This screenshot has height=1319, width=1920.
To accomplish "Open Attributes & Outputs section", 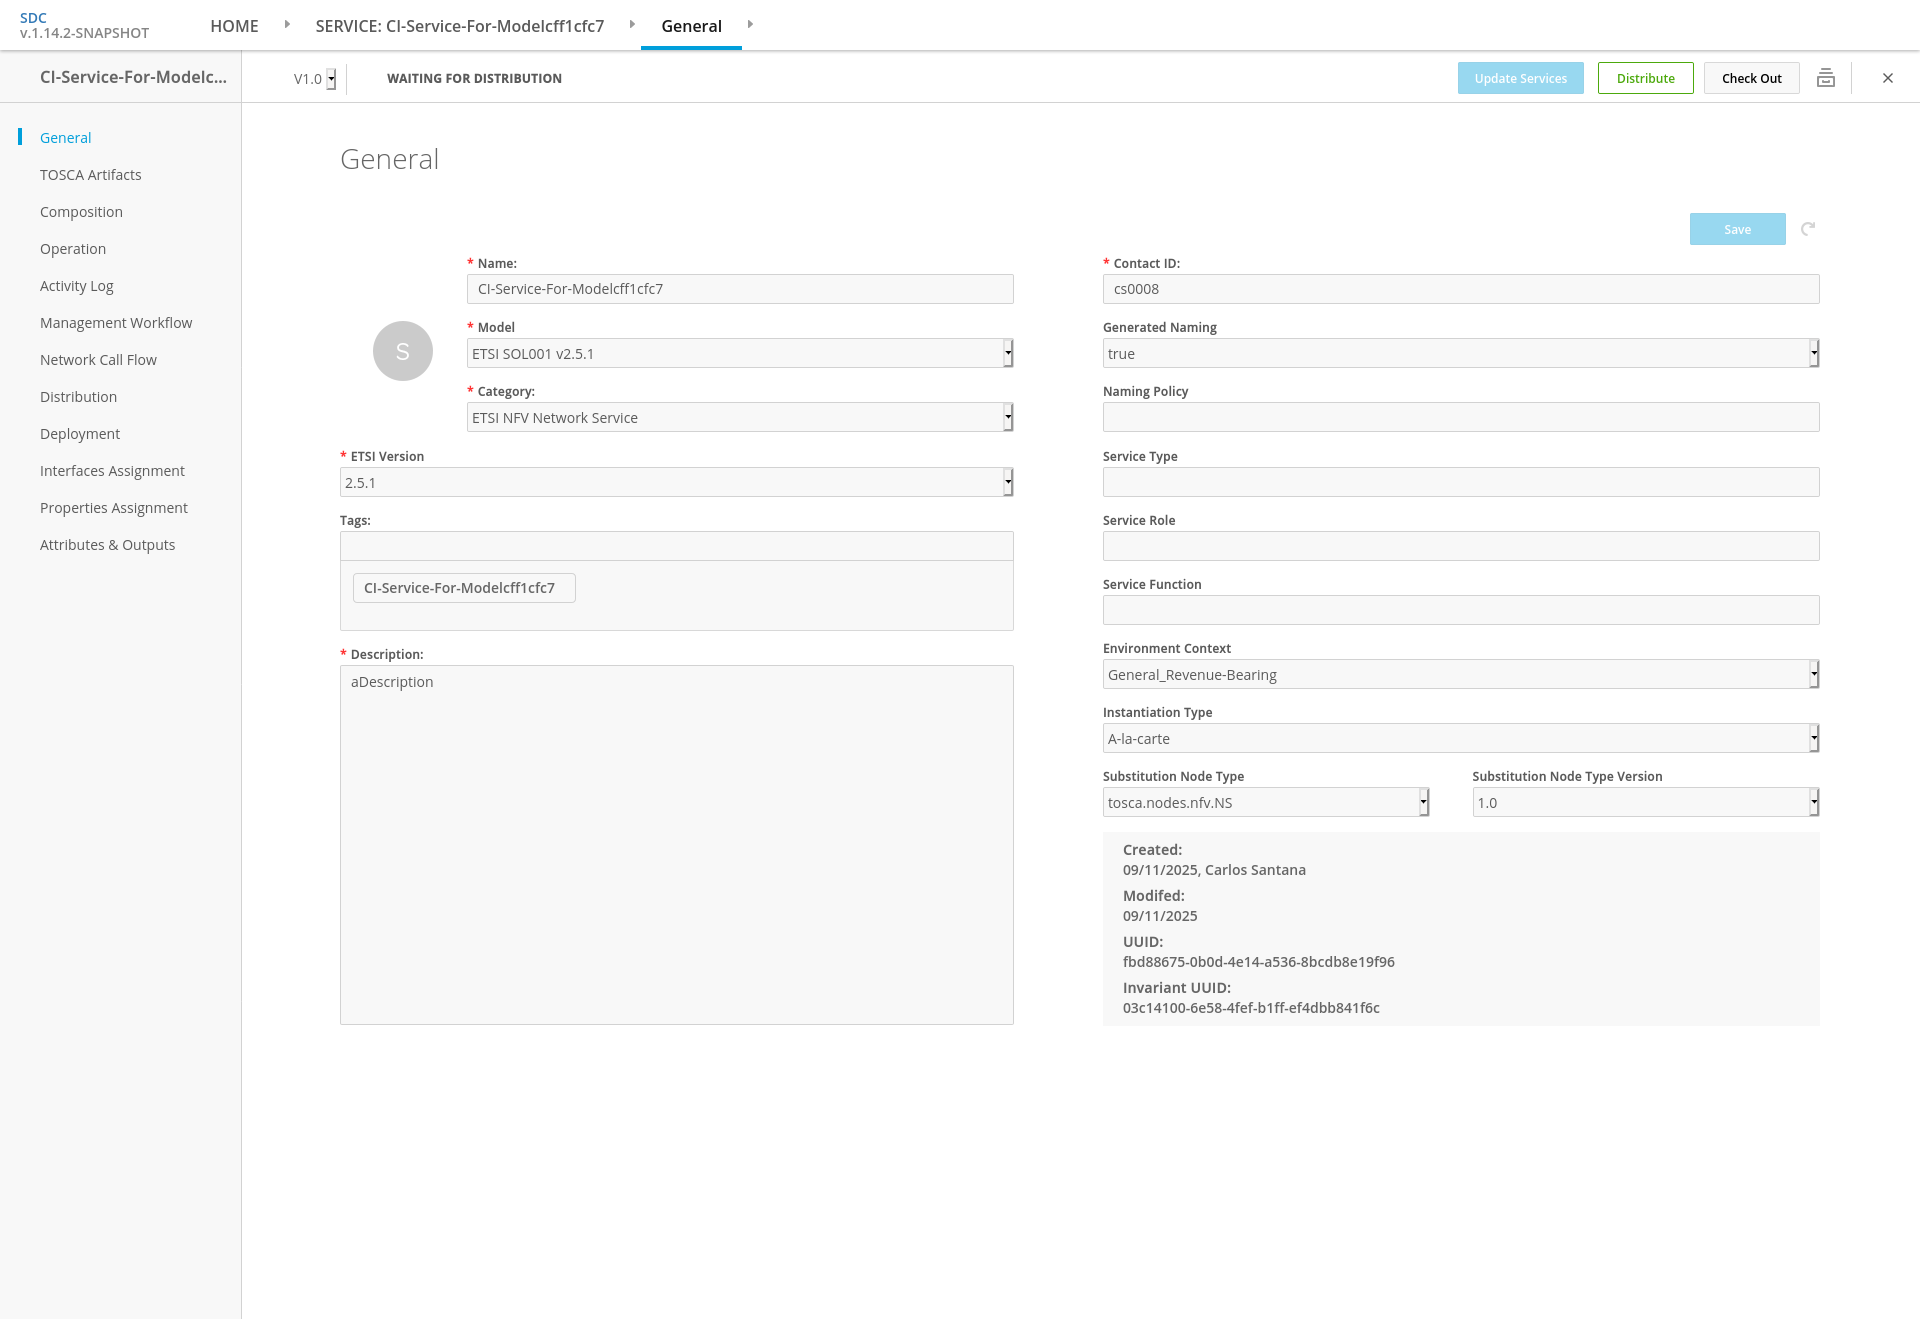I will [x=107, y=545].
